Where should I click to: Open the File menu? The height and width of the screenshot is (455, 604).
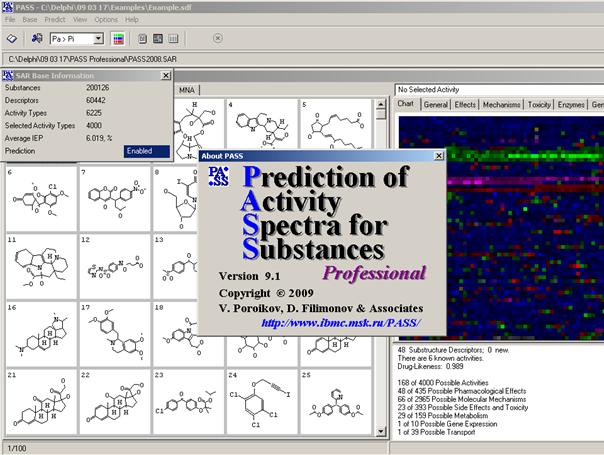(10, 19)
